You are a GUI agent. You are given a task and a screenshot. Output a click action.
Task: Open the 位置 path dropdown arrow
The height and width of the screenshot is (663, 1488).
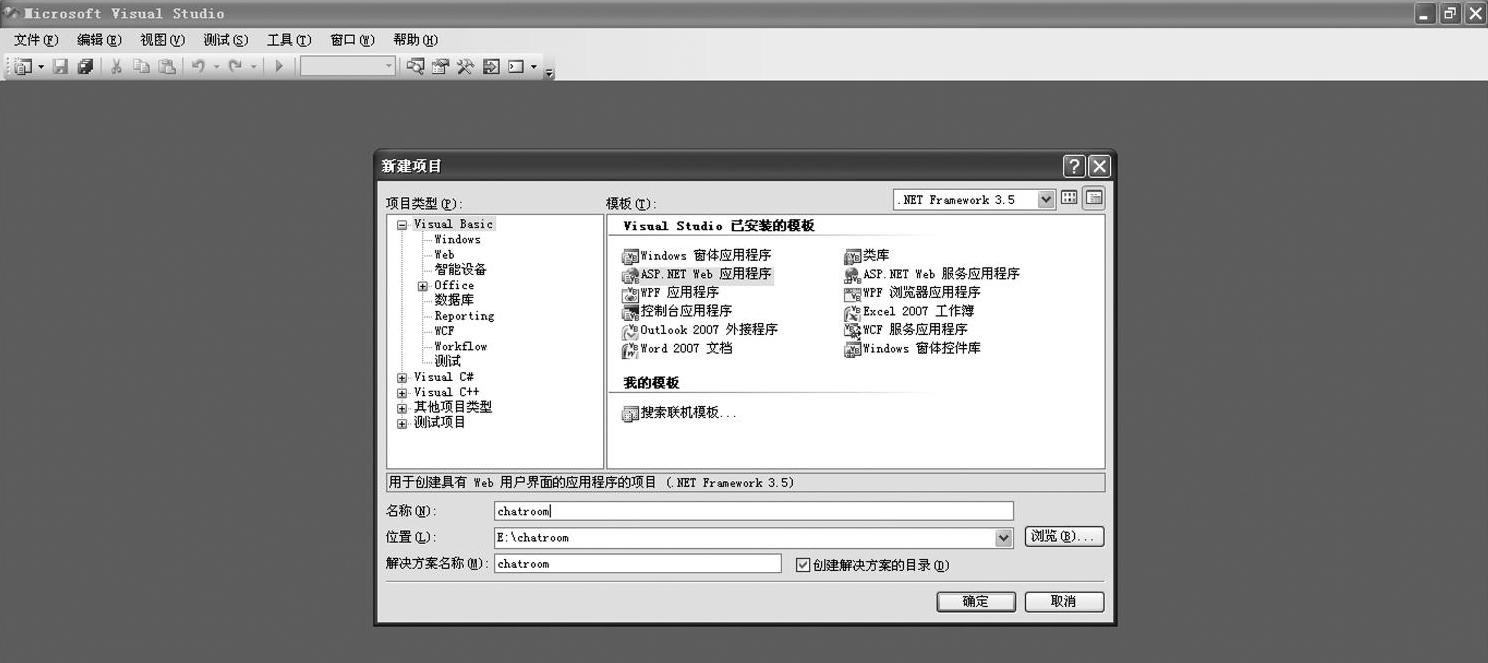(x=1004, y=538)
